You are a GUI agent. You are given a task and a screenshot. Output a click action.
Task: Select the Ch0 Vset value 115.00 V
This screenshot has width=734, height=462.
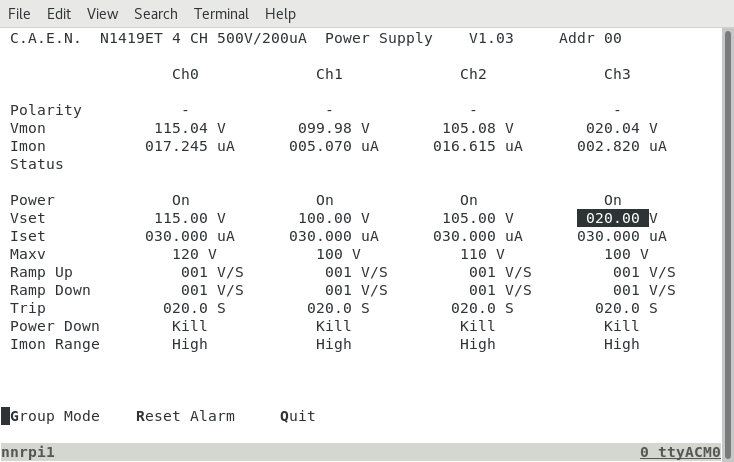(x=189, y=218)
